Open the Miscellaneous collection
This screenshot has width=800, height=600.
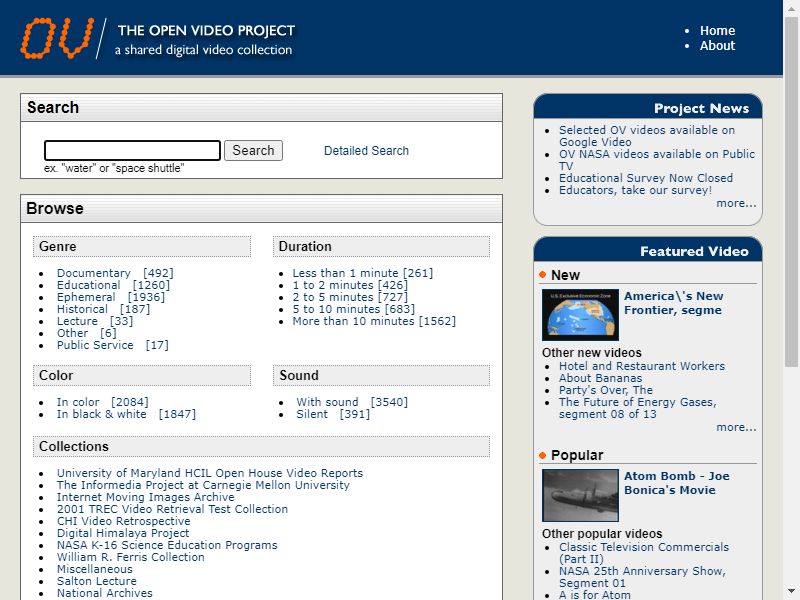[x=94, y=569]
